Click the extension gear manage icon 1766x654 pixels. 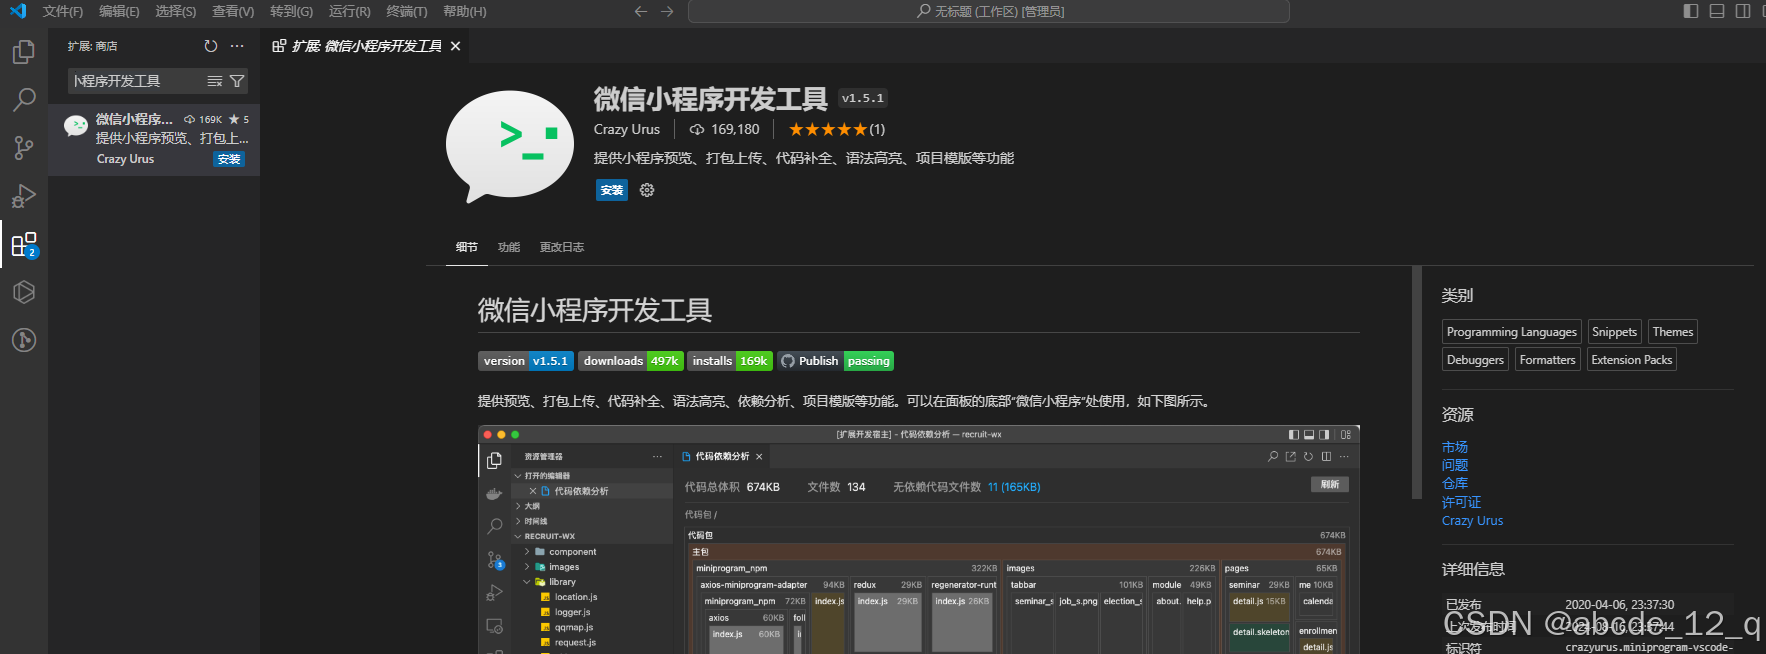pos(647,190)
